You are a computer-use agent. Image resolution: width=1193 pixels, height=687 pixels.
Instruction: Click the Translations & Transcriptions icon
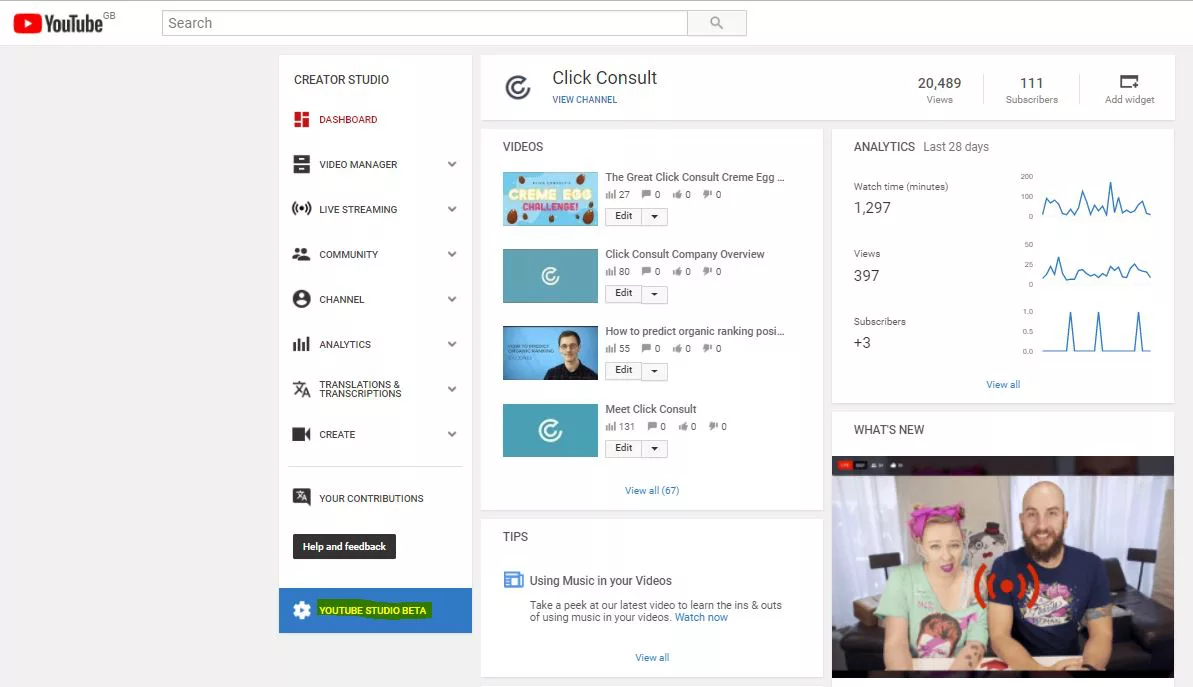point(301,389)
